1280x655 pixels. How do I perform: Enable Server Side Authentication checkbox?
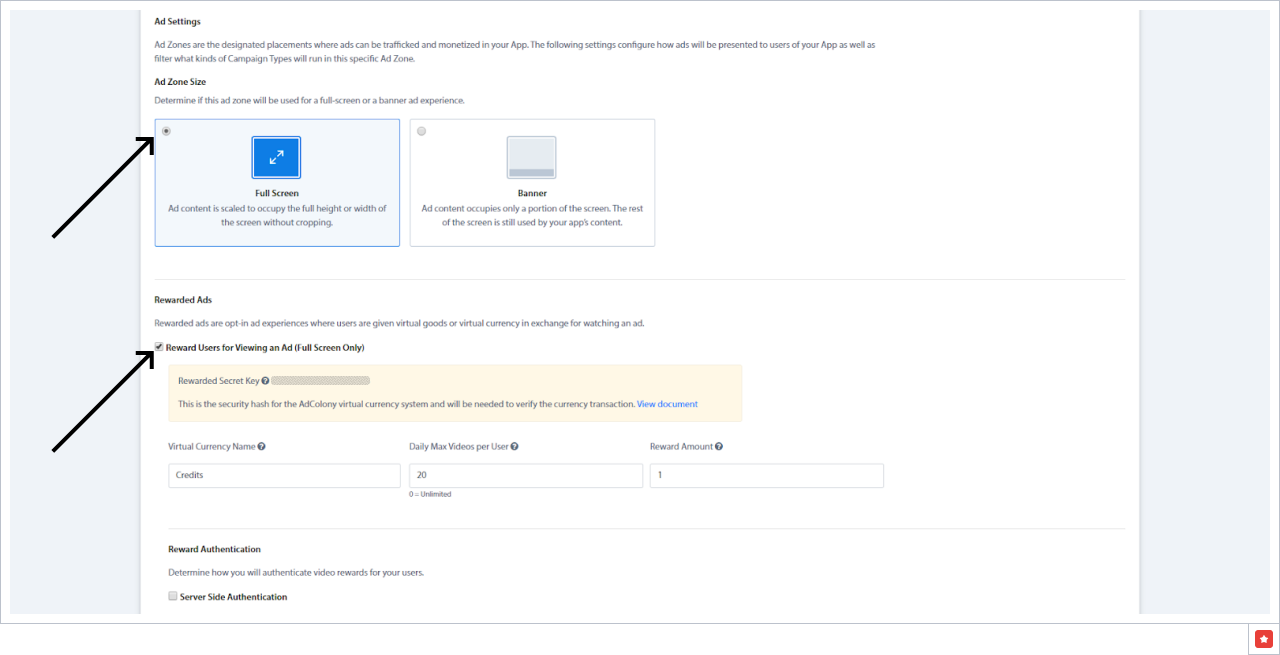[x=173, y=596]
